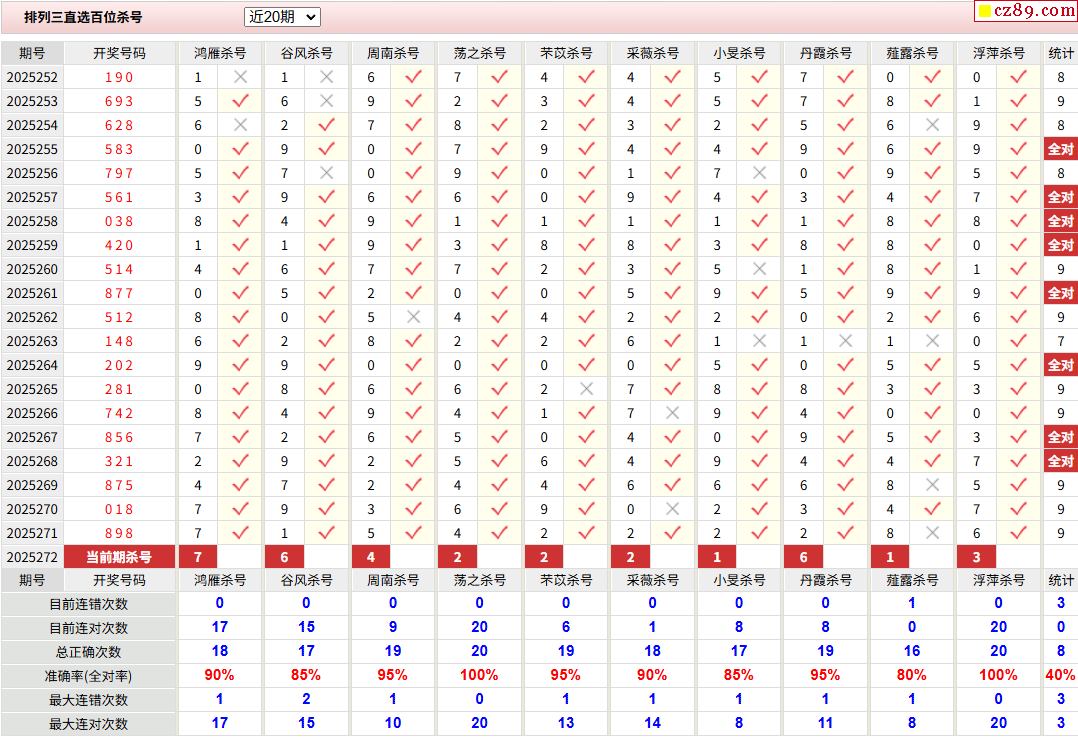Screen dimensions: 1078x737
Task: Click the red 3 under 浮萍杀号 in row 2025272
Action: point(976,557)
